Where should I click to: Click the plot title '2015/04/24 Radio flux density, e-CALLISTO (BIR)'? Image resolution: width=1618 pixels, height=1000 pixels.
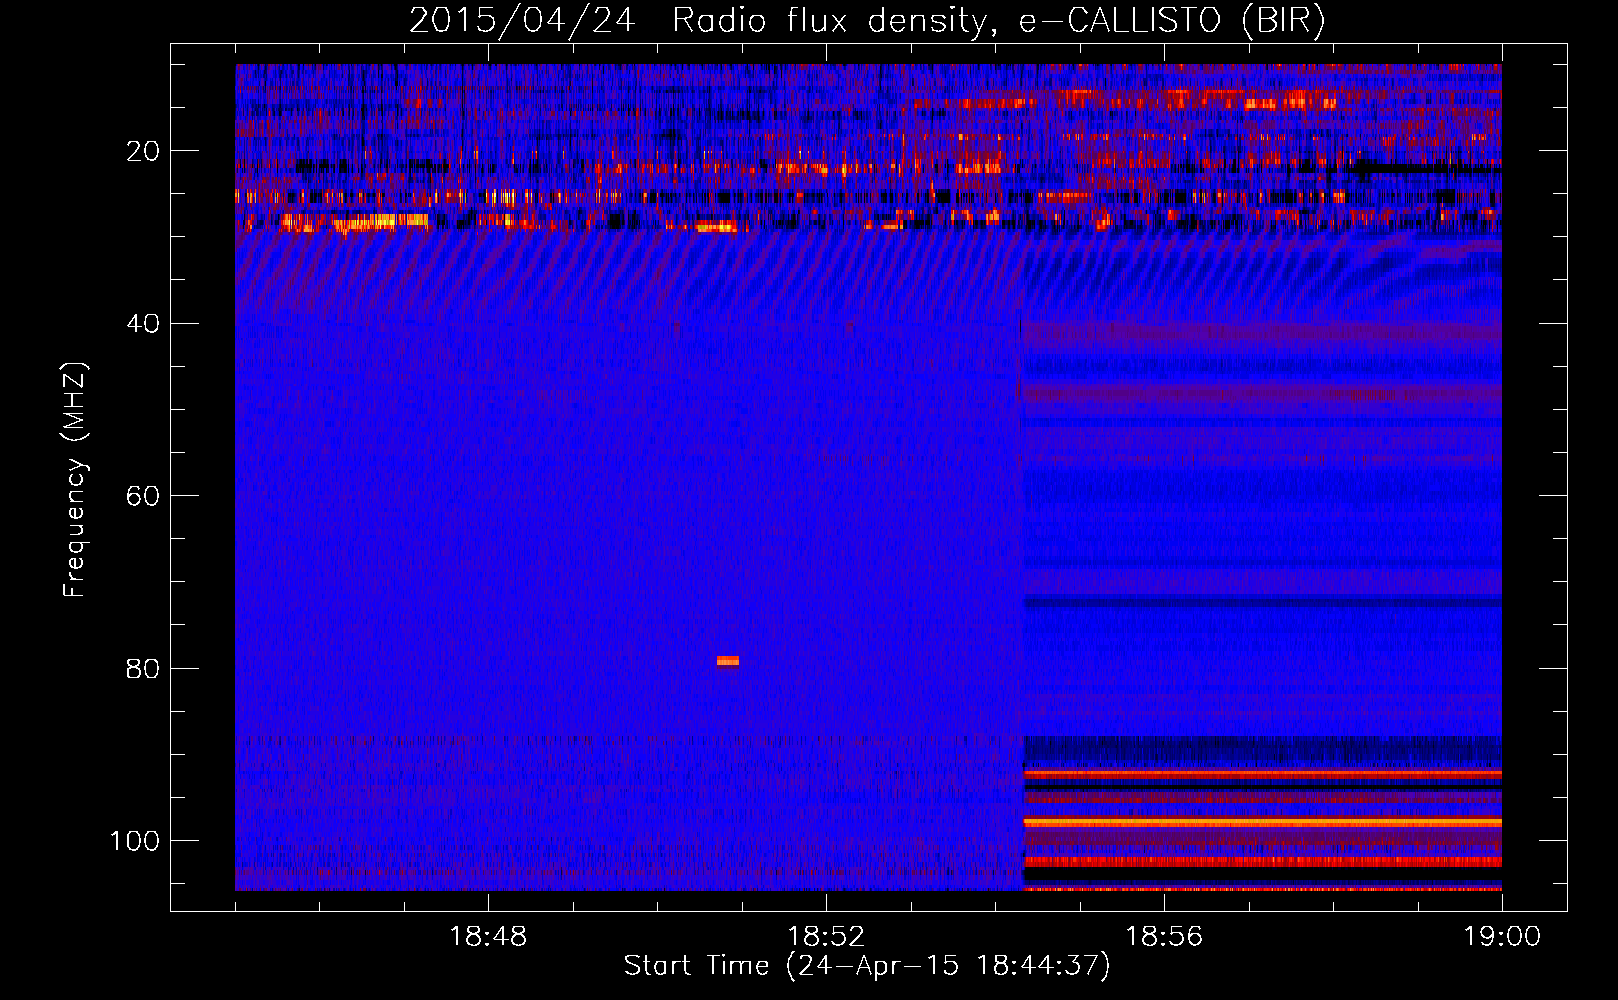[867, 20]
